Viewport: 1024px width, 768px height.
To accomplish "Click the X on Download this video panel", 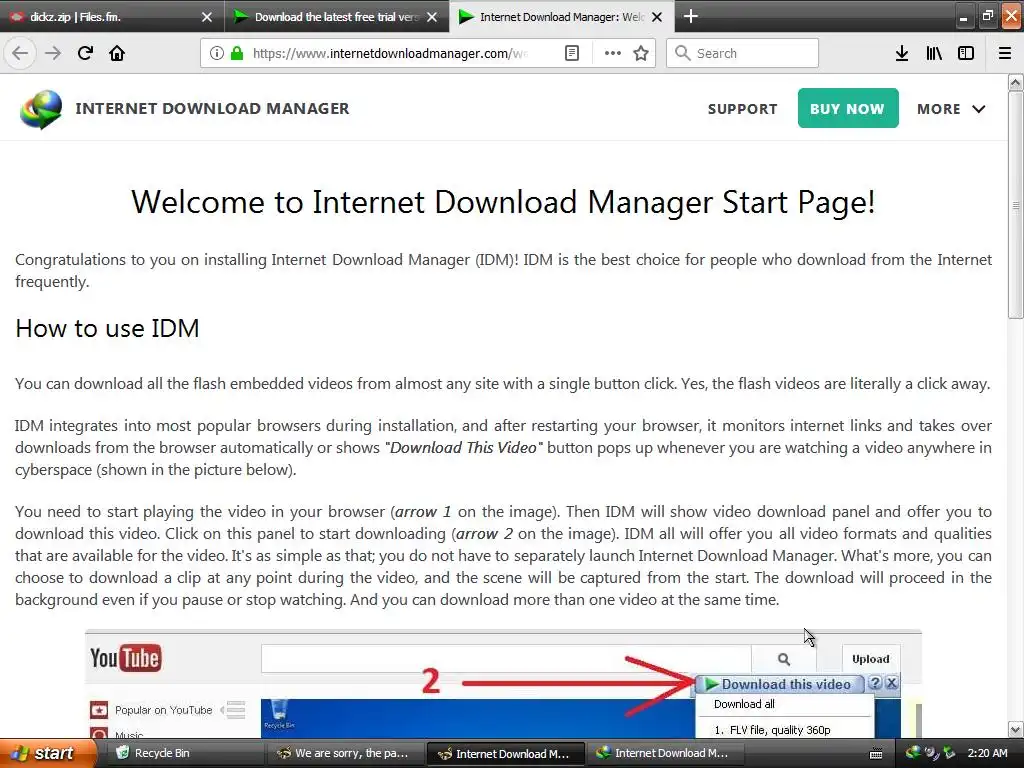I will pyautogui.click(x=891, y=683).
